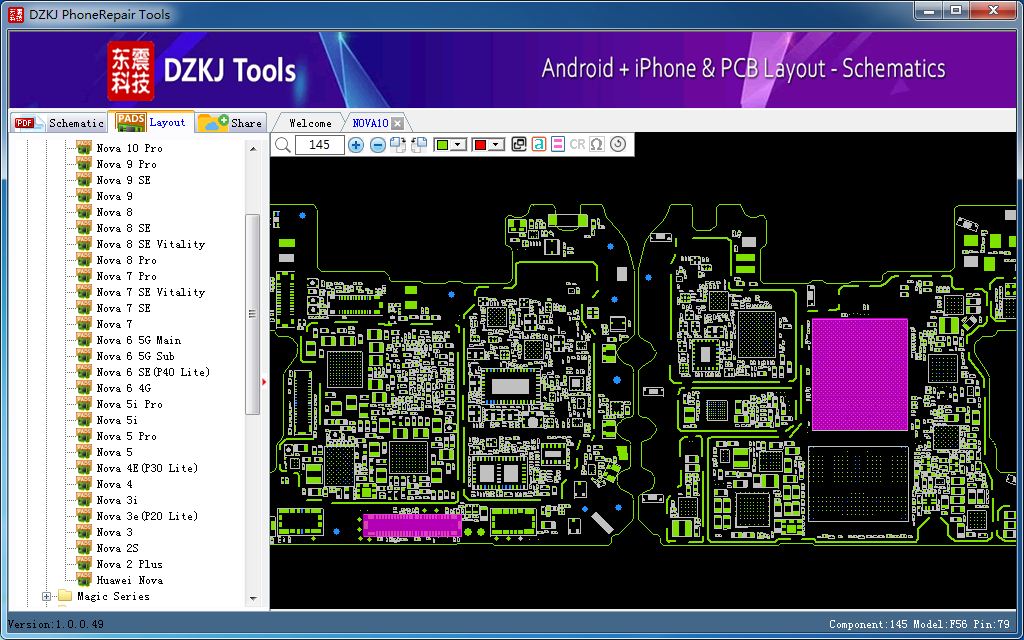1024x640 pixels.
Task: Open Nova 5 Pro layout
Action: (x=126, y=436)
